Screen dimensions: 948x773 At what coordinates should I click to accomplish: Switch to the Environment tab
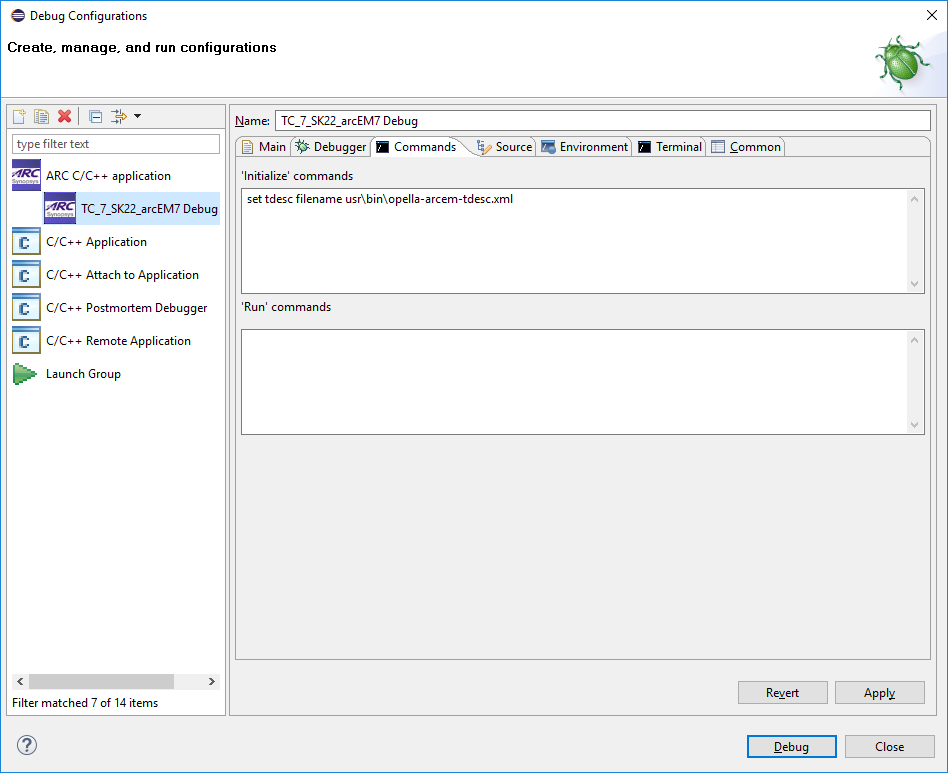point(585,147)
